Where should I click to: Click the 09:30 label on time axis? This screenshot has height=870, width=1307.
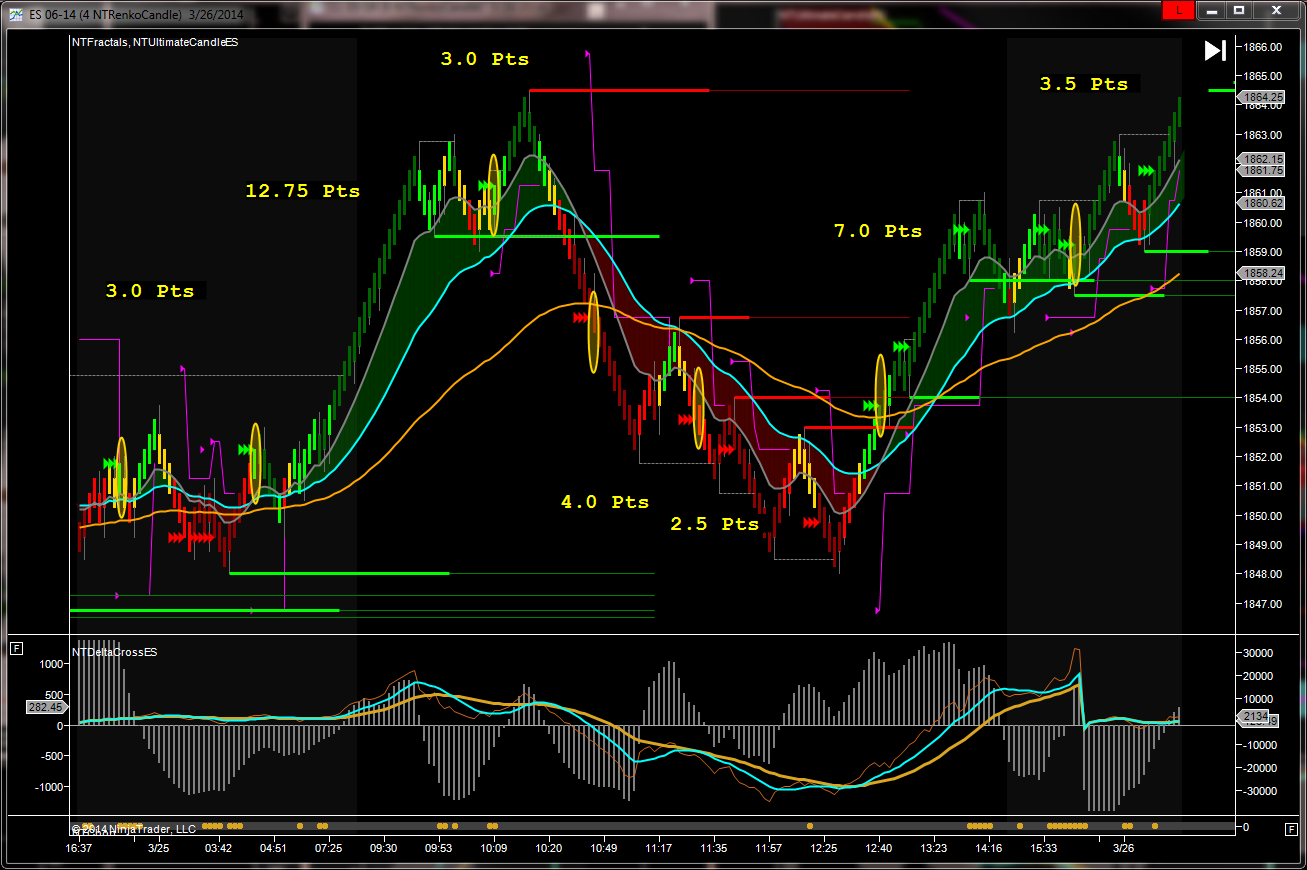click(x=383, y=848)
